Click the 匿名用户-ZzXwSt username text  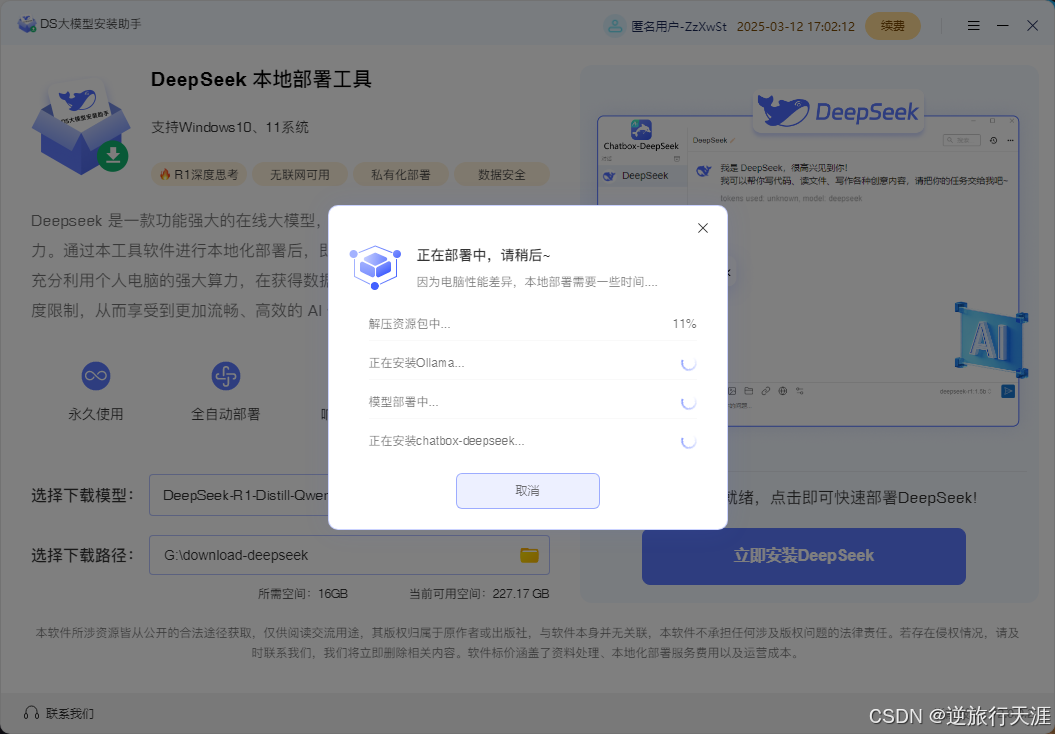point(678,26)
